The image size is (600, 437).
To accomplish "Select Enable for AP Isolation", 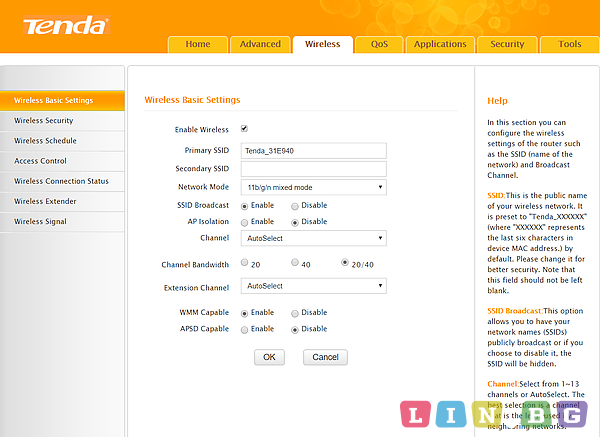I will point(244,223).
